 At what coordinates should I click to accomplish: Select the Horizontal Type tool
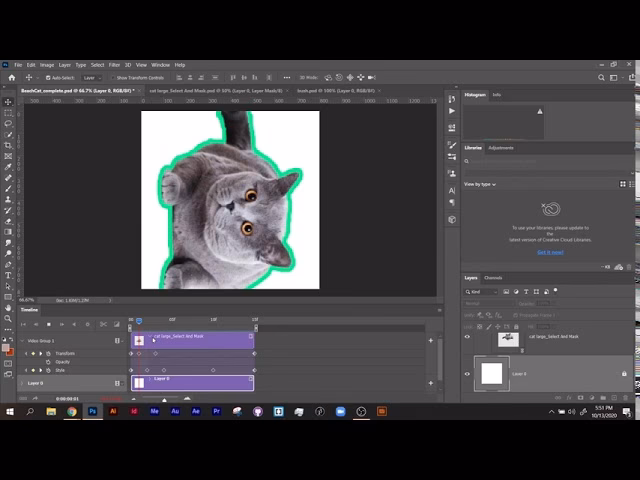click(8, 276)
